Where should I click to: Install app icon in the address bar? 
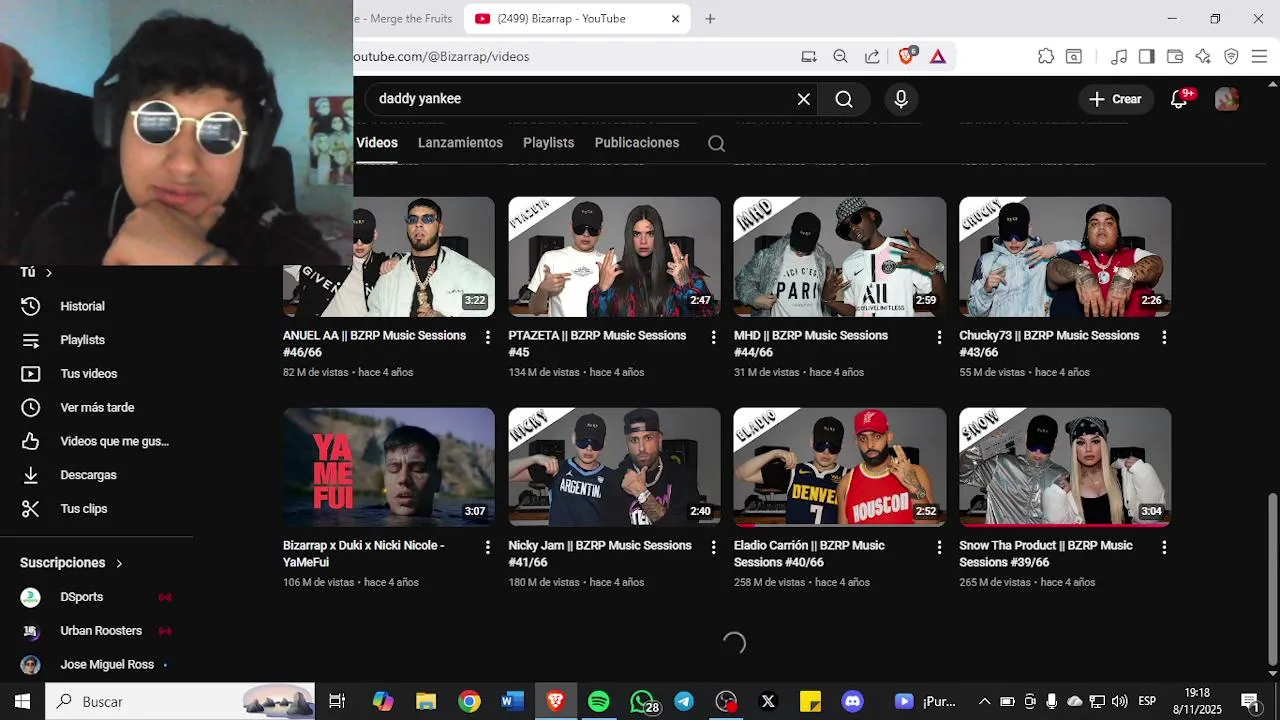(x=809, y=57)
